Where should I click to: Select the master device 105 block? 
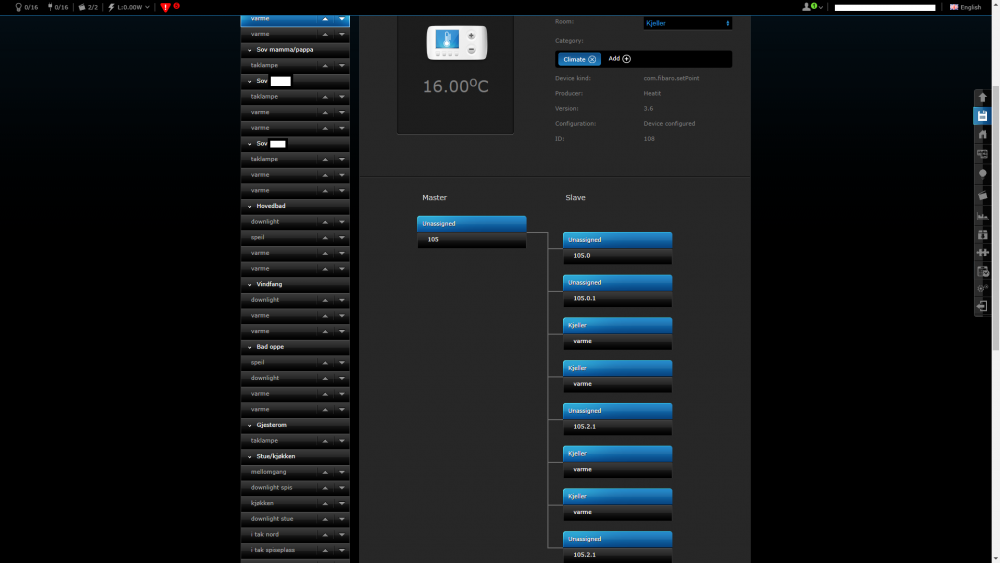click(x=471, y=239)
